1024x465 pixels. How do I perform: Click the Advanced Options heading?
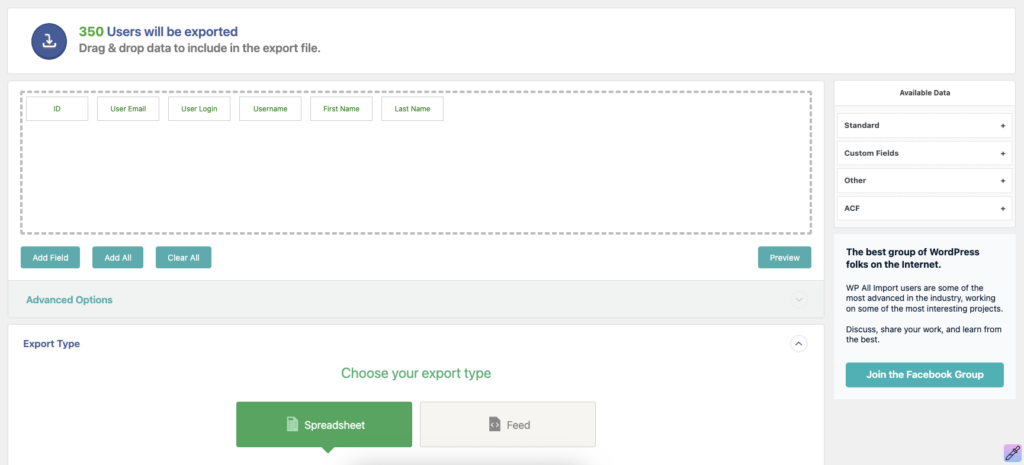(x=69, y=300)
